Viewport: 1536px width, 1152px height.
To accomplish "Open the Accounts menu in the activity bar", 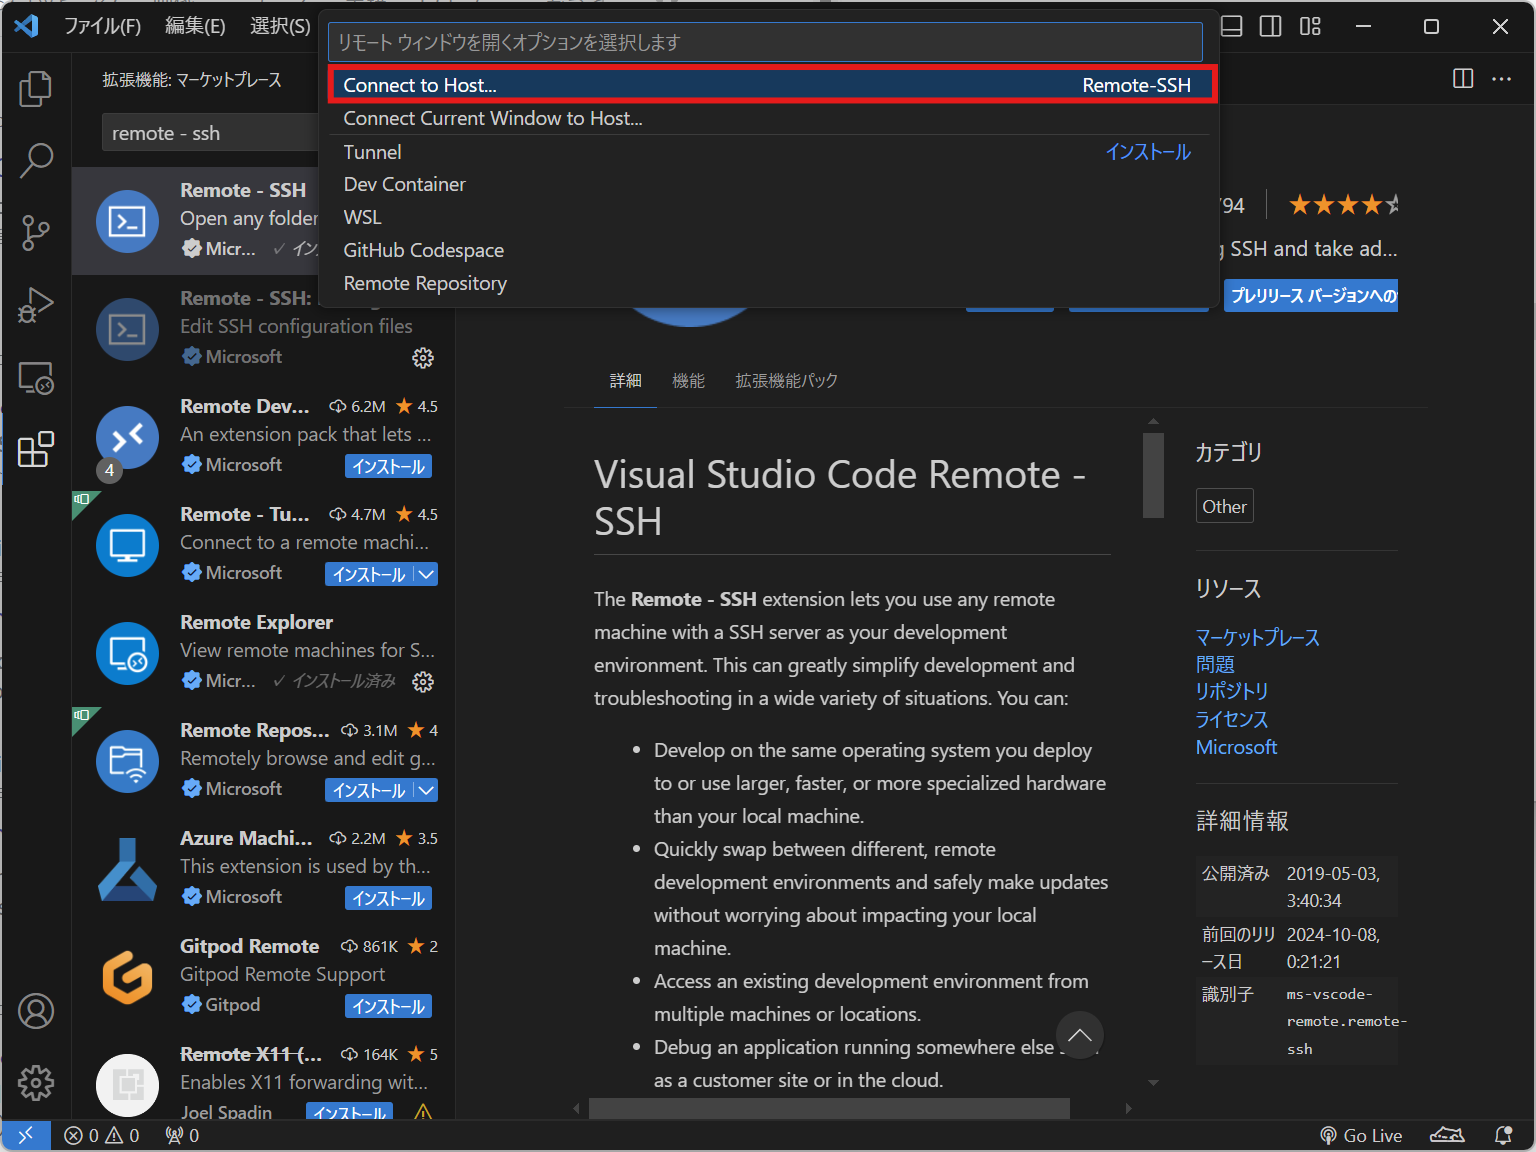I will coord(36,1011).
